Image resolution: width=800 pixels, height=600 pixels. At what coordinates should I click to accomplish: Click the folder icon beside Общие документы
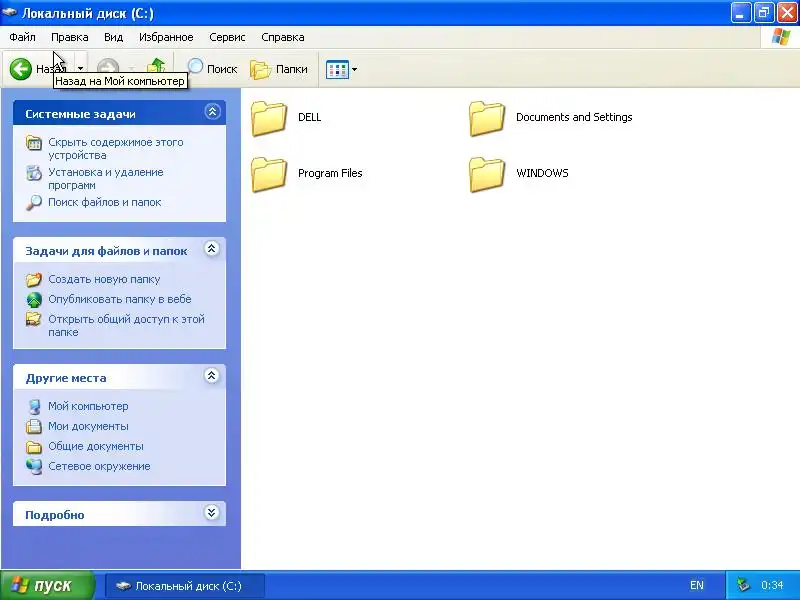pyautogui.click(x=34, y=447)
